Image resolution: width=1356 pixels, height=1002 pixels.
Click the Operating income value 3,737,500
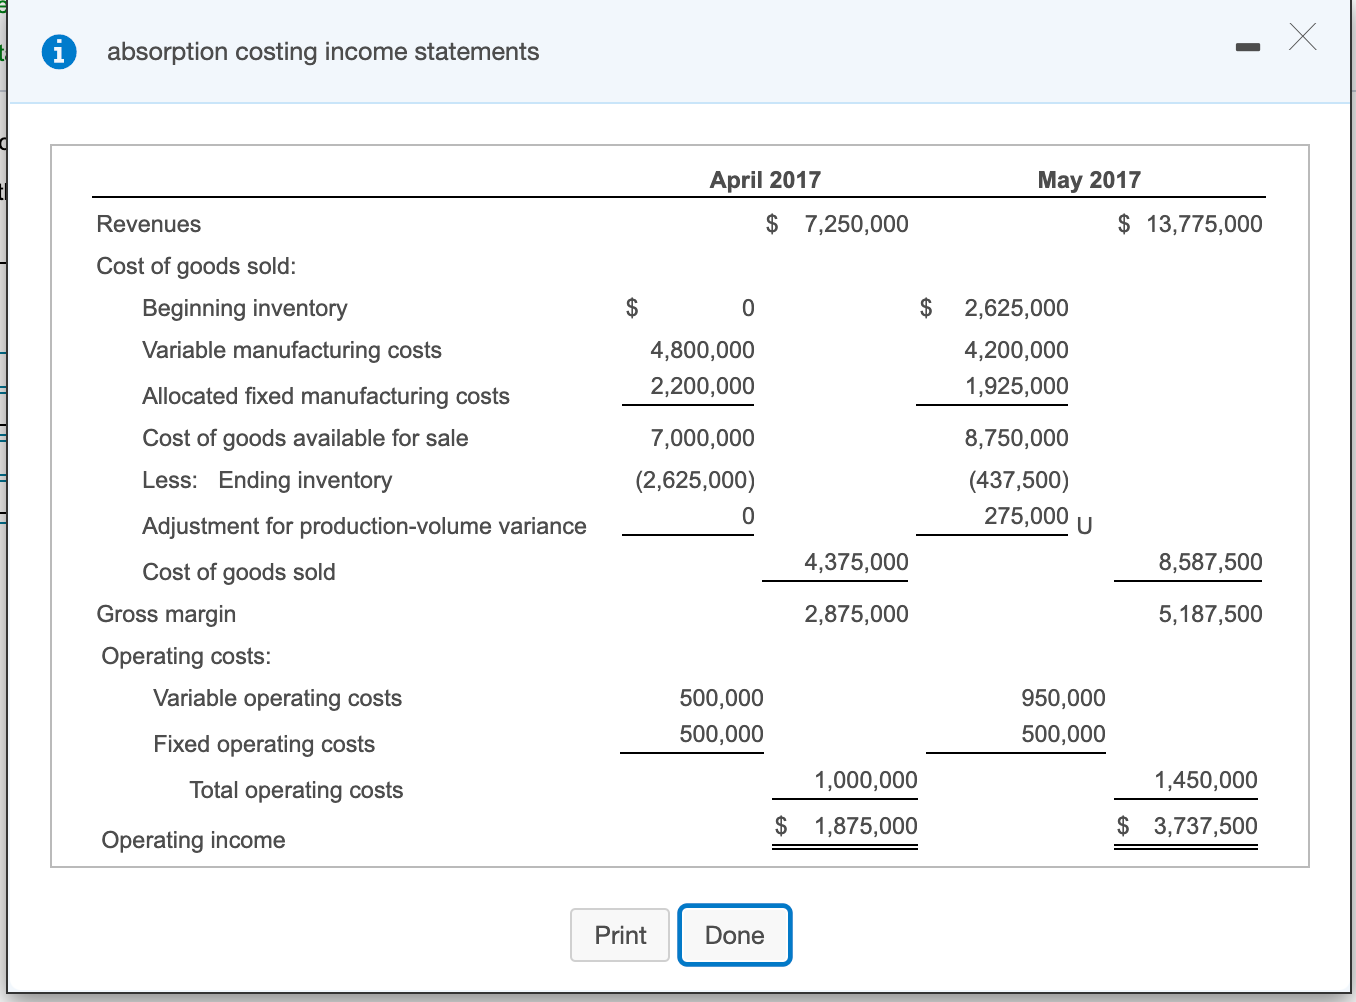coord(1205,826)
